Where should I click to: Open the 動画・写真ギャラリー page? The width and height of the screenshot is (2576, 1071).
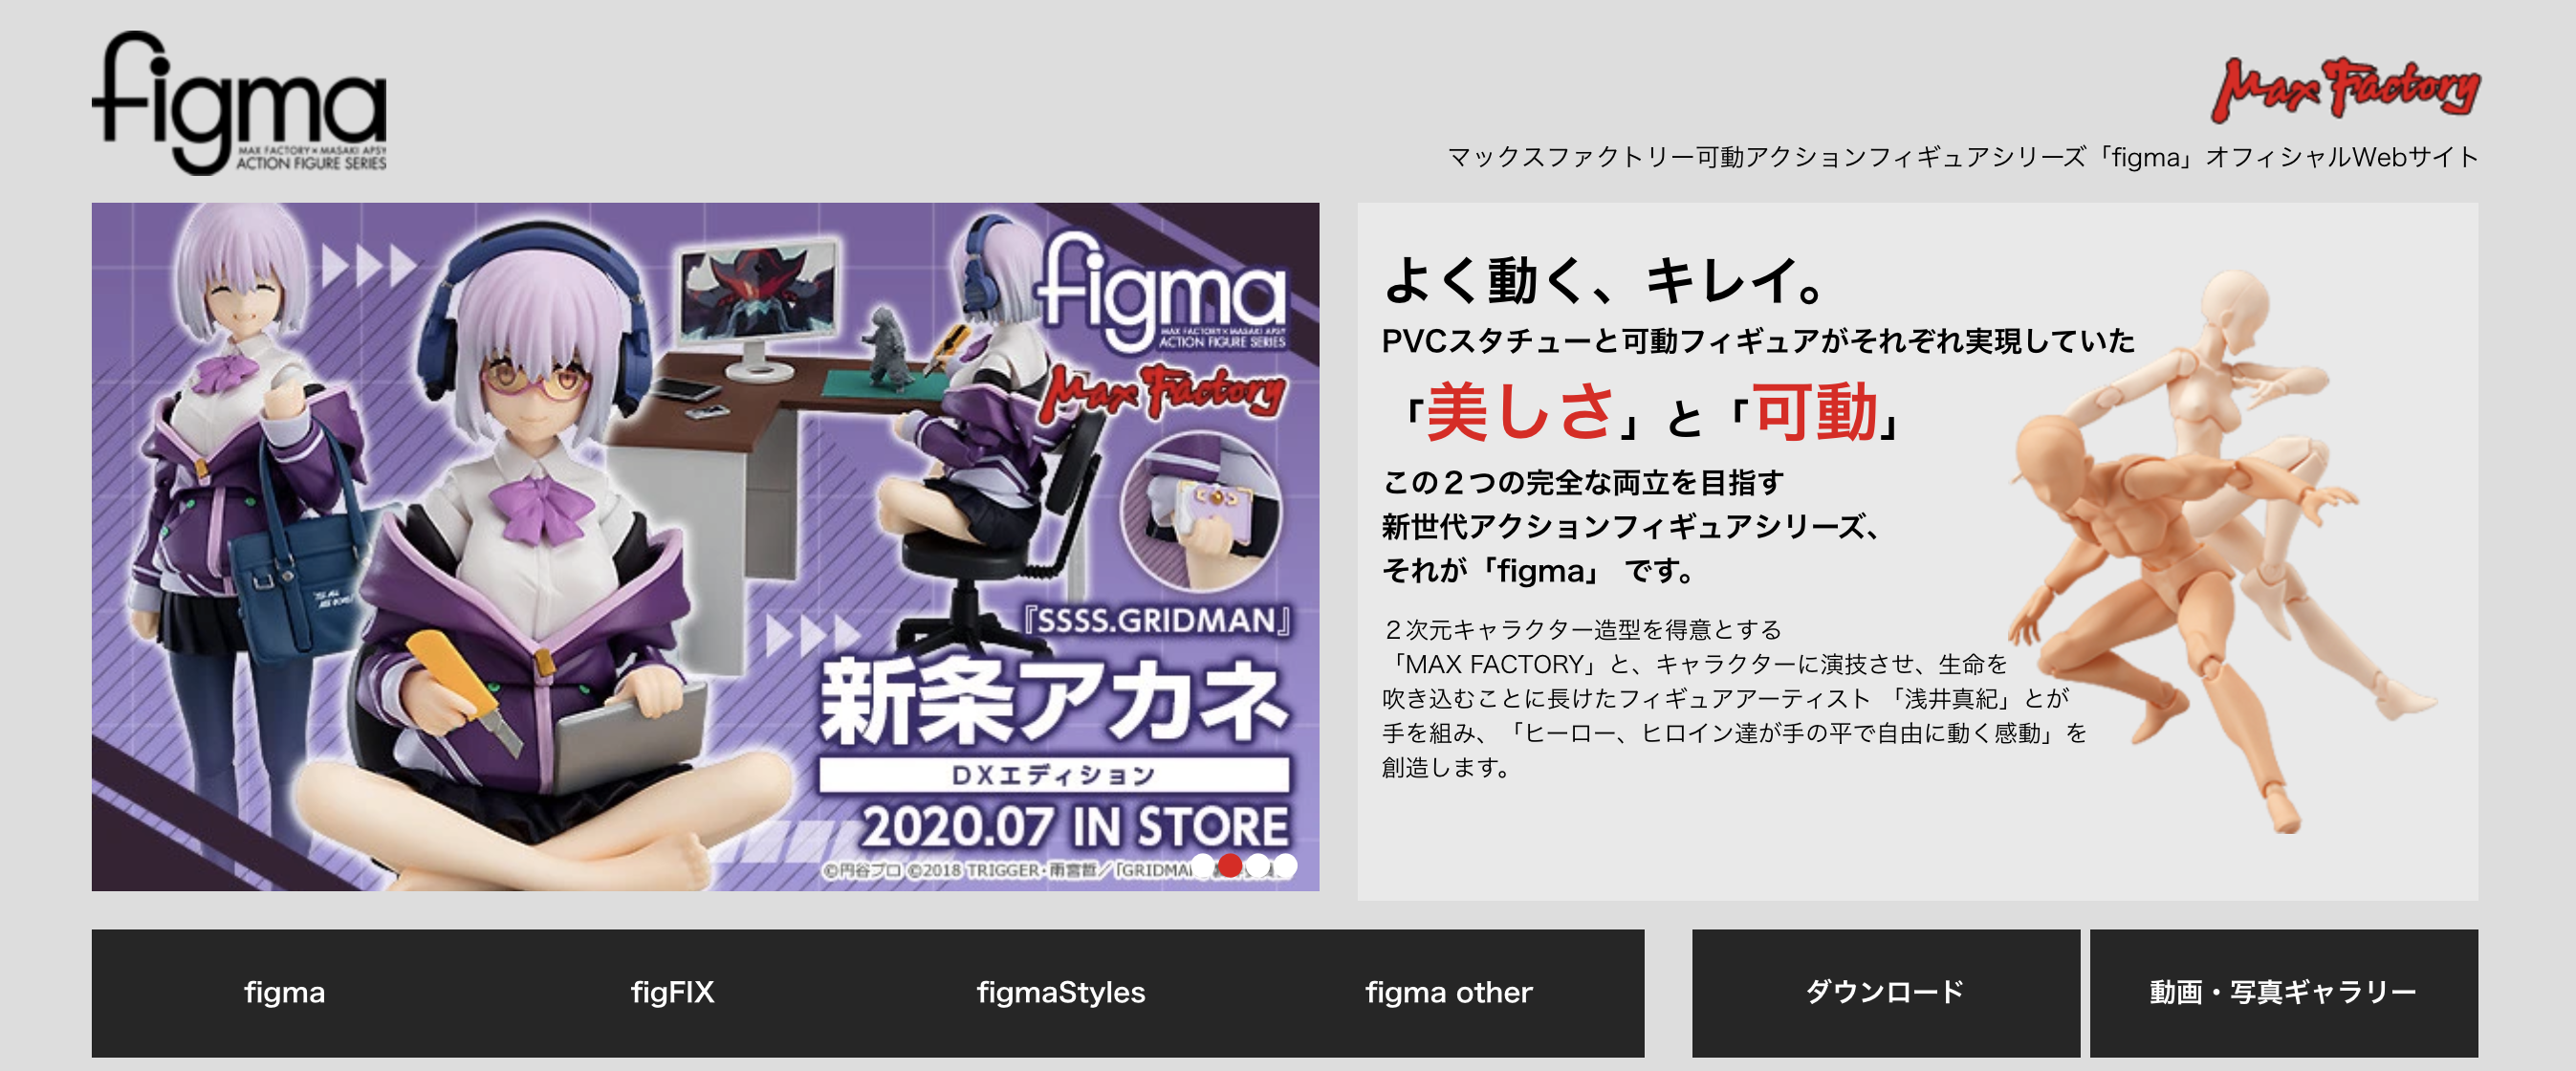(2284, 992)
